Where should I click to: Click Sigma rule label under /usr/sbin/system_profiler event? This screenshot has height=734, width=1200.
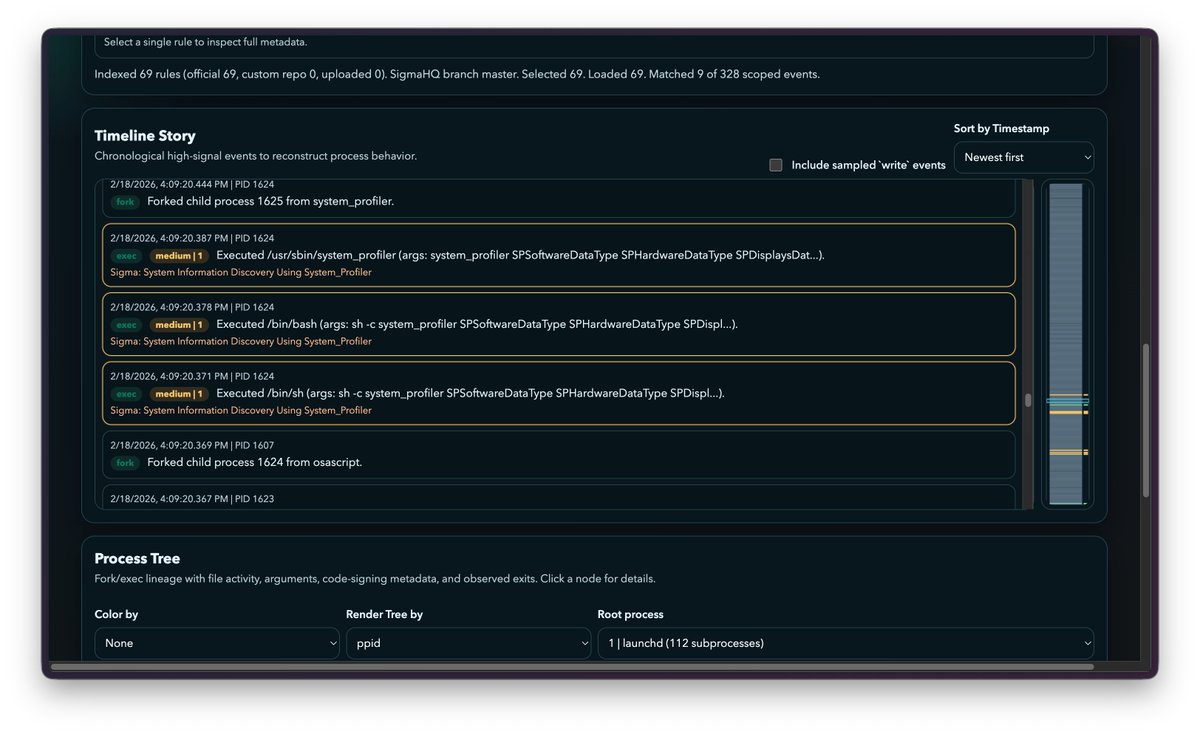pyautogui.click(x=241, y=272)
